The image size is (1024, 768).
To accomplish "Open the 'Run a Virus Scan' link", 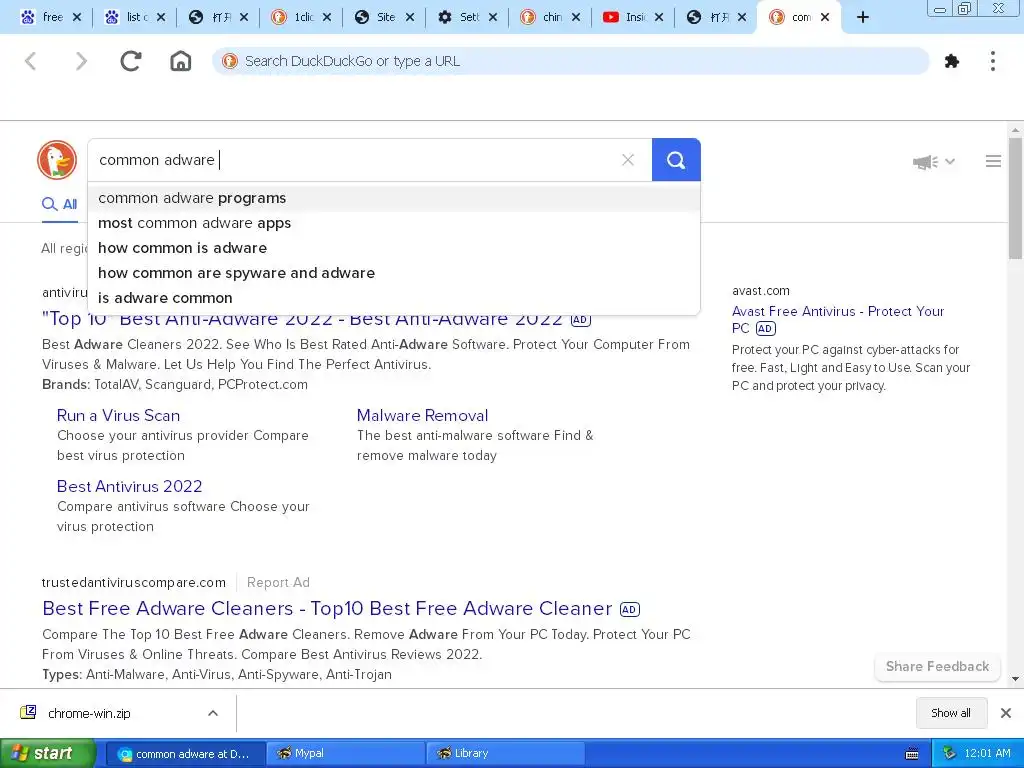I will point(118,415).
